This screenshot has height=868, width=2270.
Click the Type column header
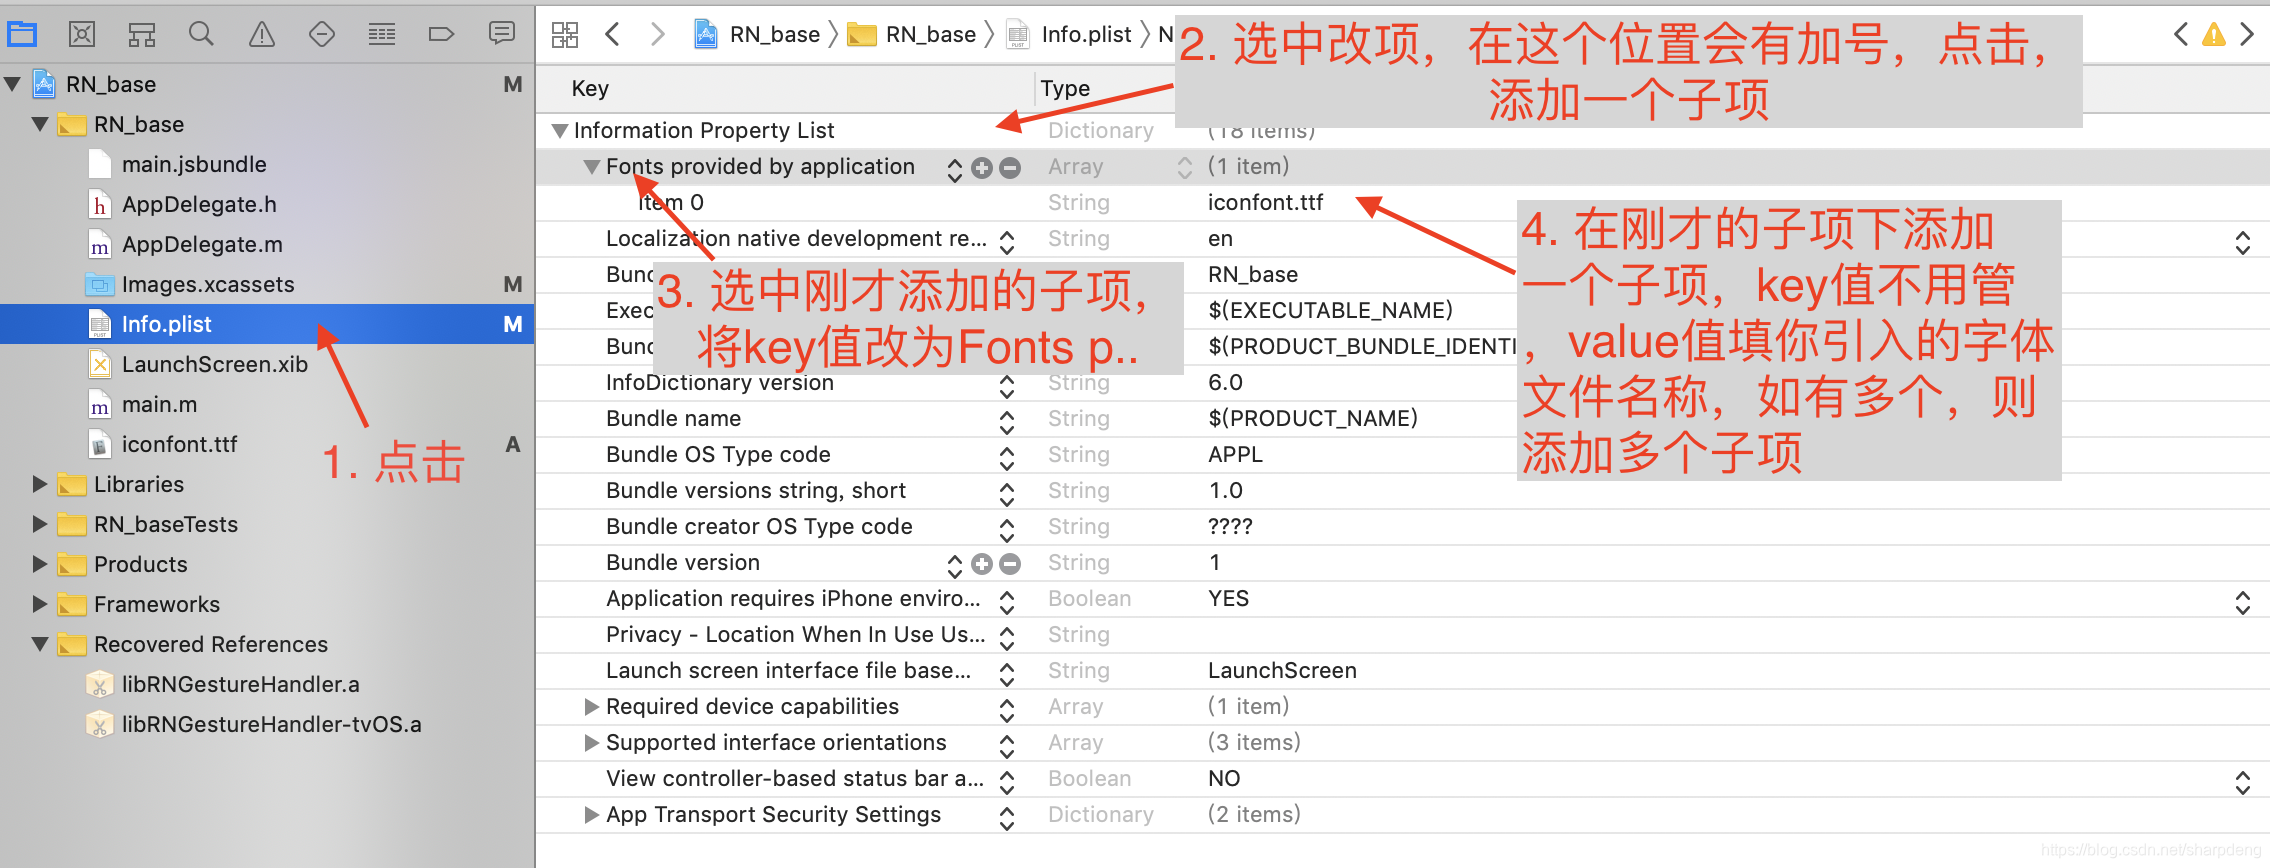pyautogui.click(x=1065, y=89)
